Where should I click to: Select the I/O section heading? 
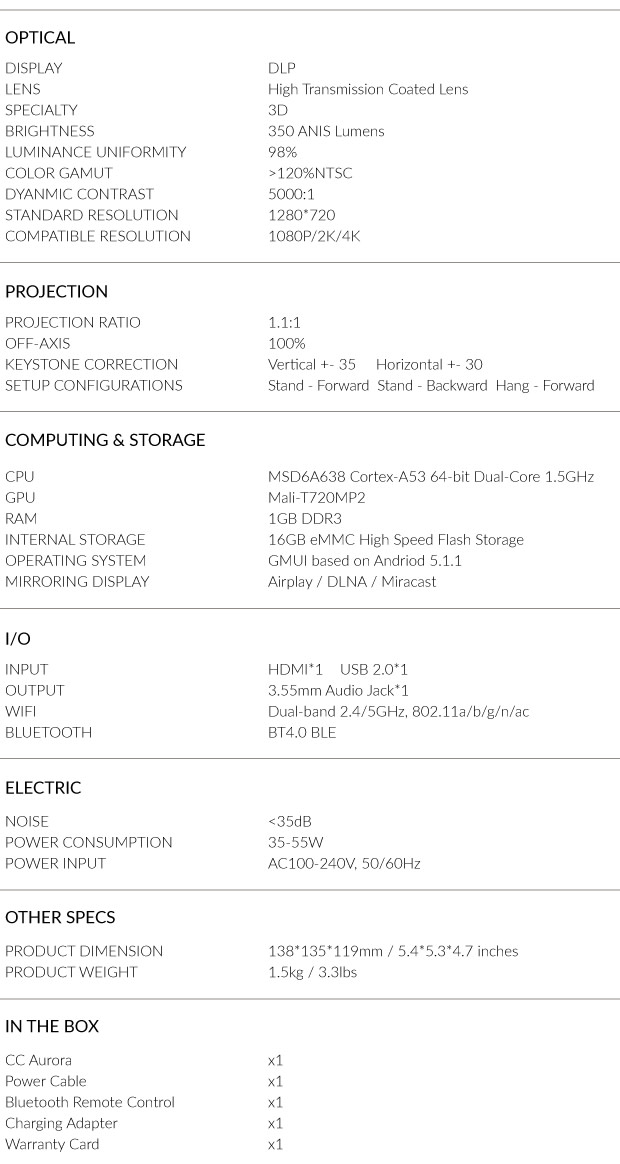pos(18,638)
